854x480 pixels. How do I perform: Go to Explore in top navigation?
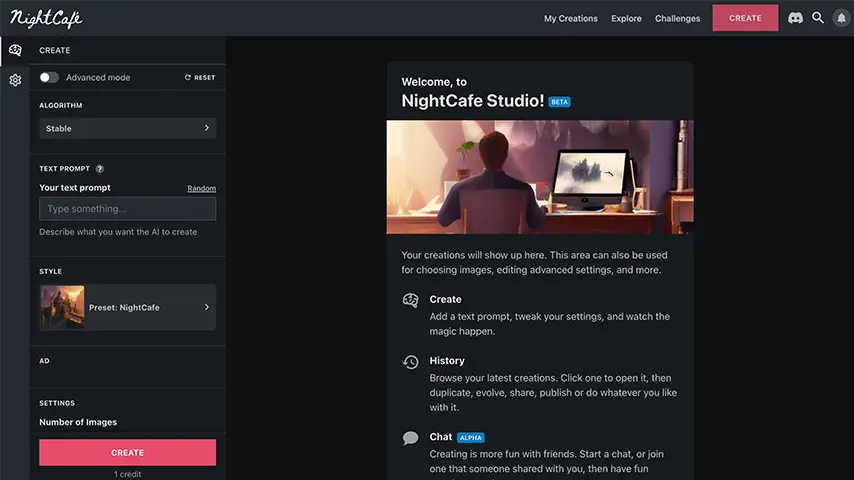pos(626,18)
